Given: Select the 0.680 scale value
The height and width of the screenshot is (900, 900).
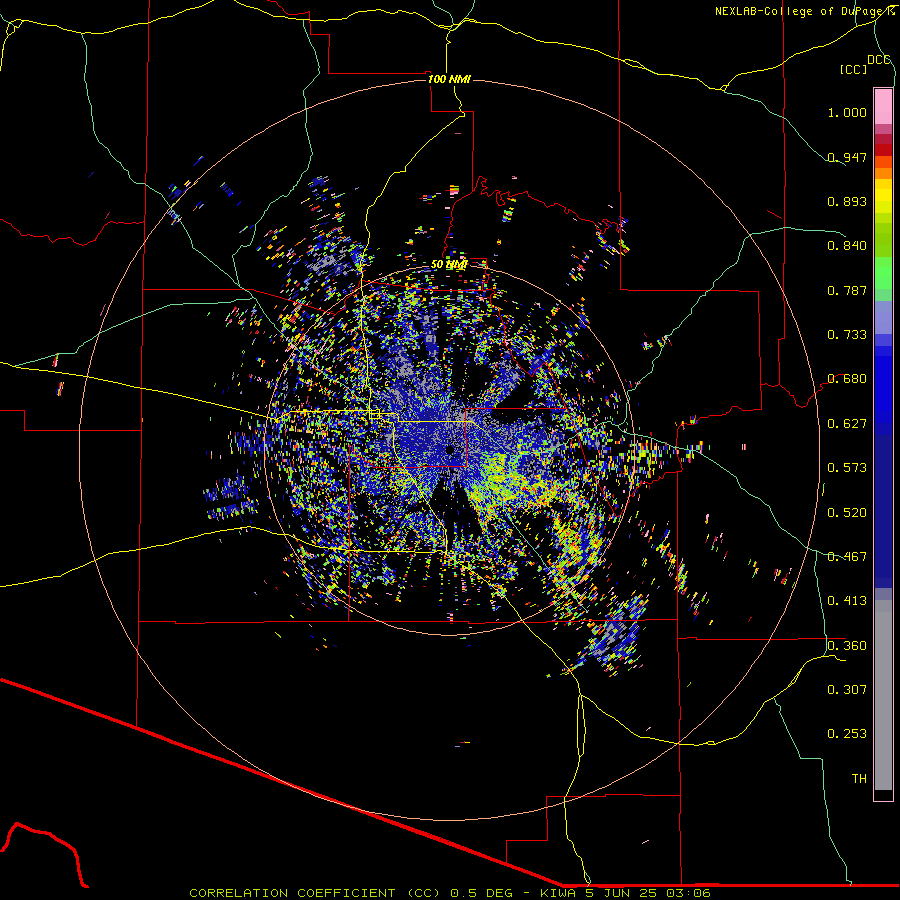Looking at the screenshot, I should coord(847,379).
